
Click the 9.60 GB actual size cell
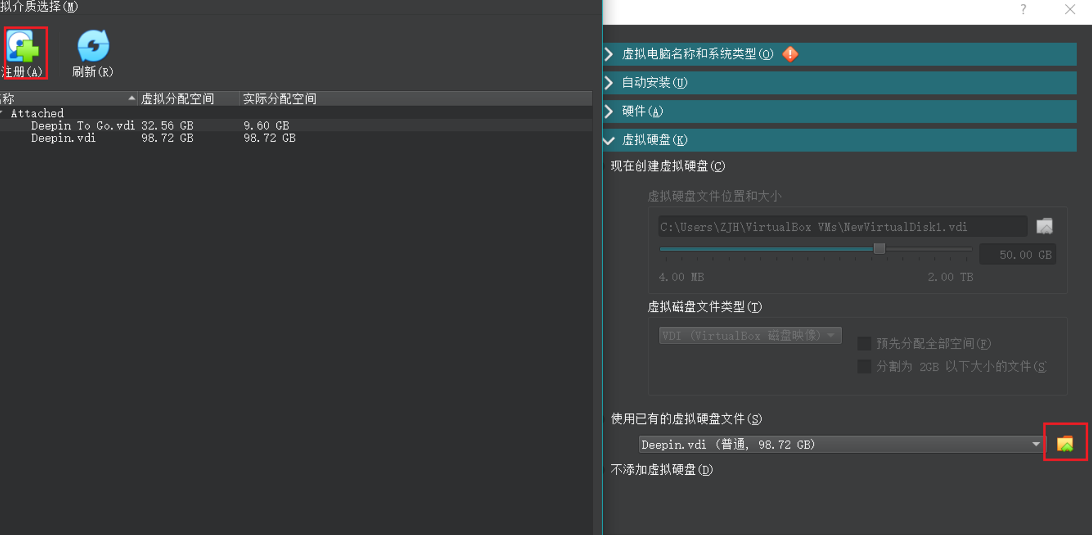266,125
